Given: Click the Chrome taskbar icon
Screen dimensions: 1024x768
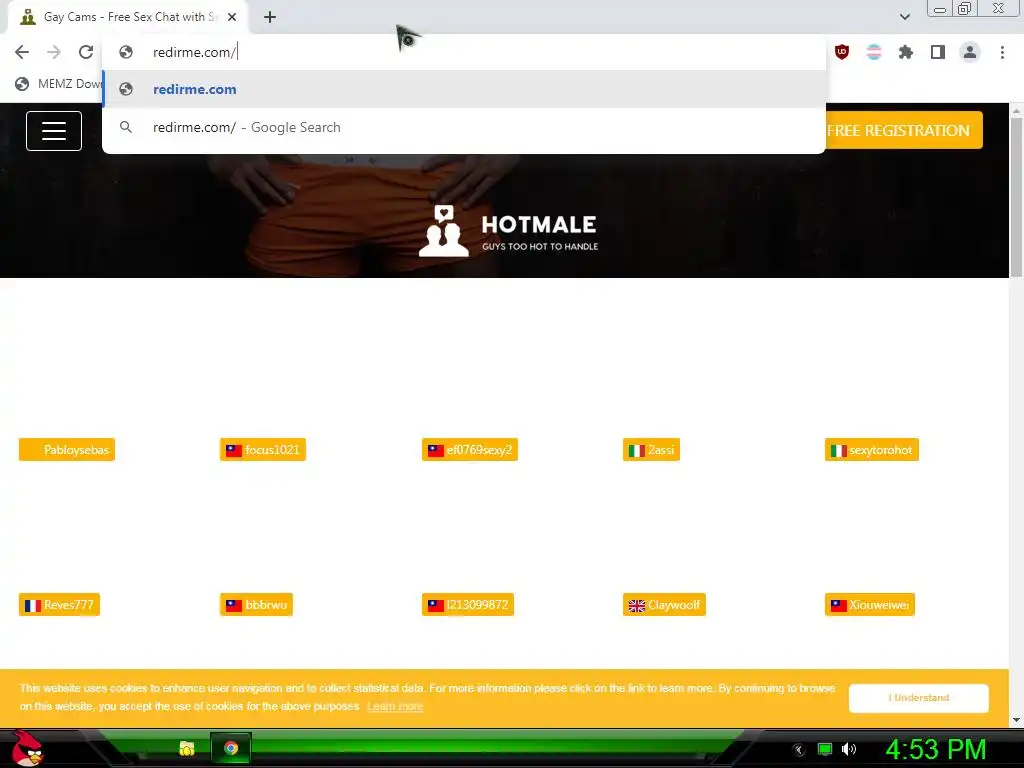Looking at the screenshot, I should 231,748.
